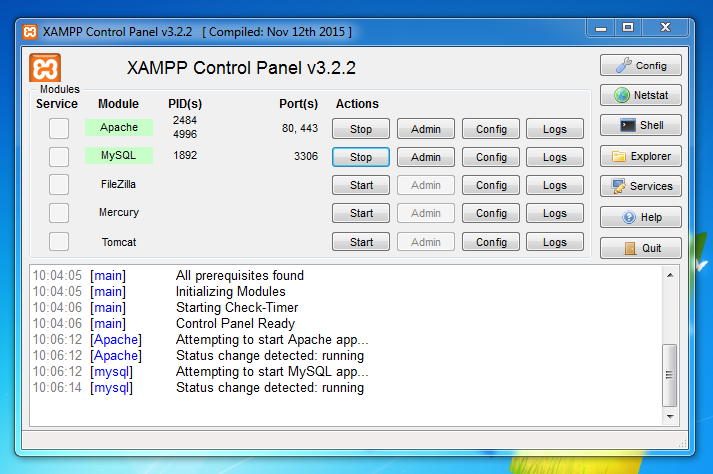
Task: Click log line "Initializing Modules"
Action: [x=231, y=292]
